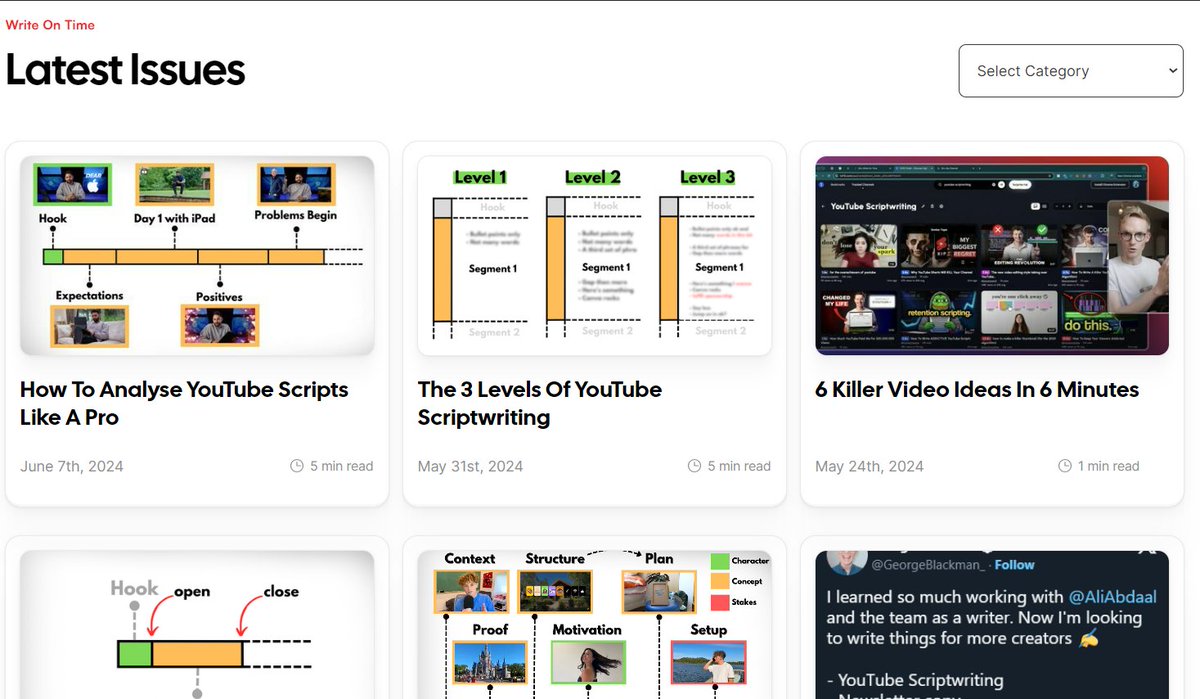
Task: Click the Hook open close diagram thumbnail
Action: (197, 624)
